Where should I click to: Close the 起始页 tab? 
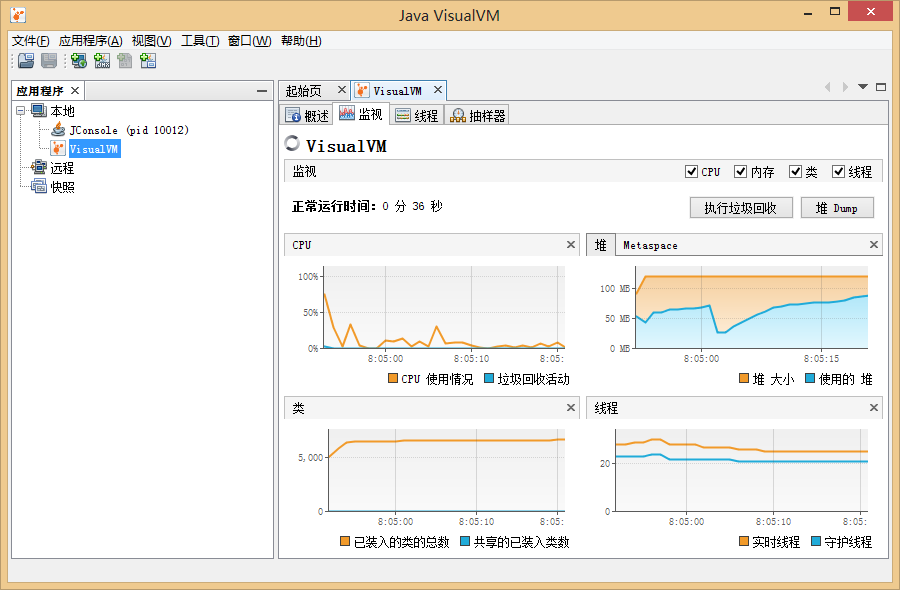point(342,90)
